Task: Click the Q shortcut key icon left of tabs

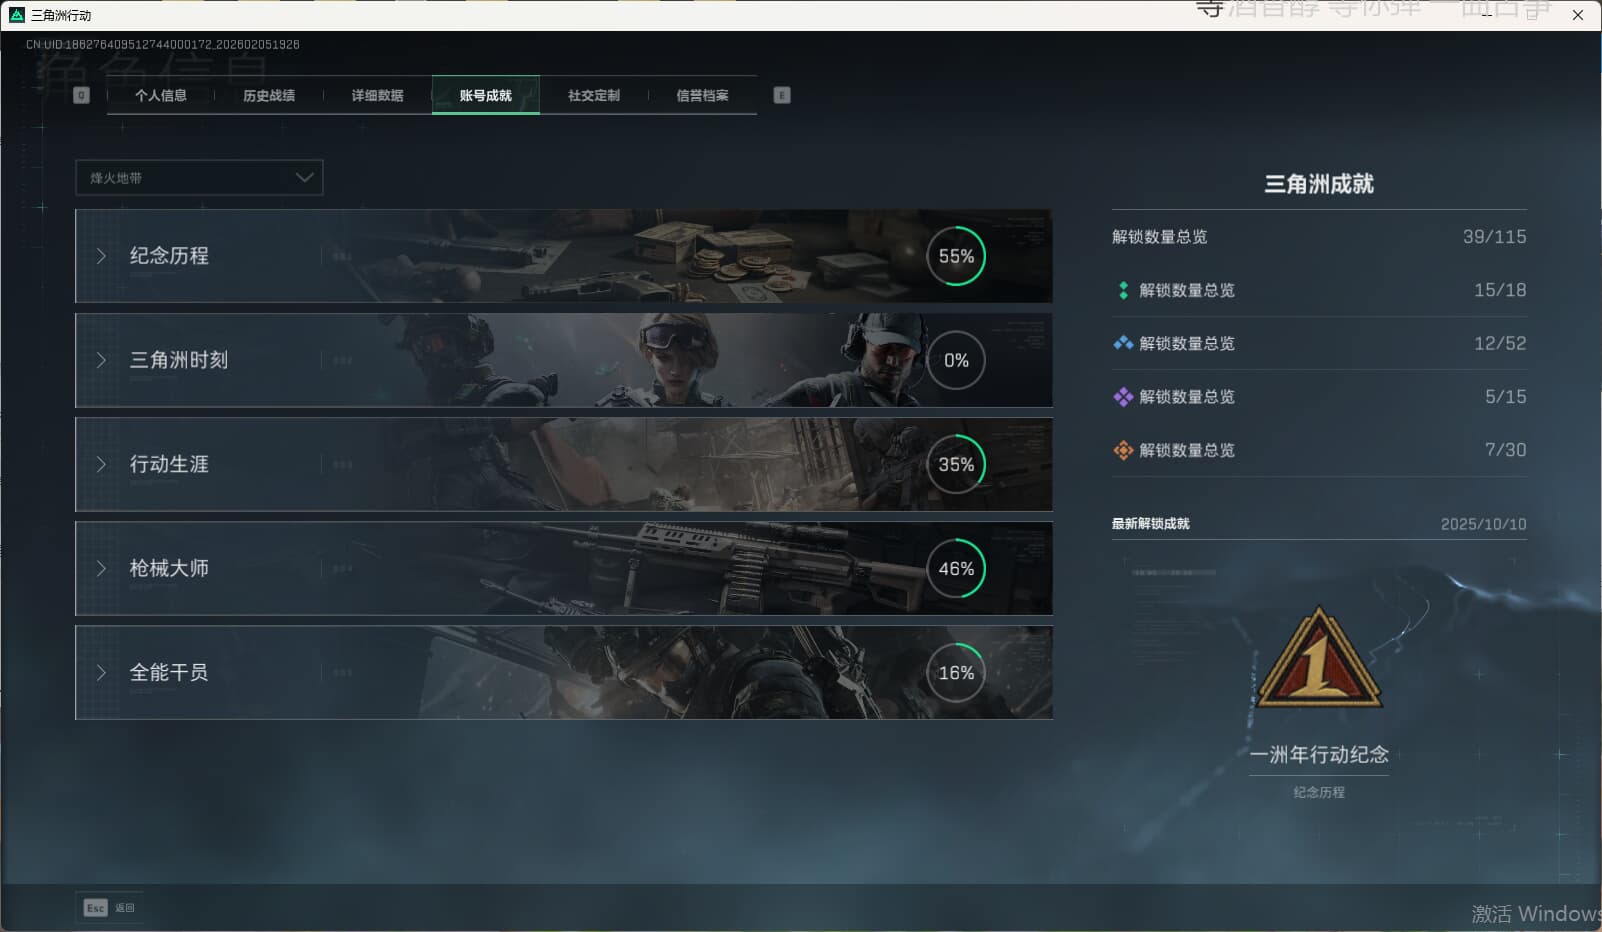Action: pos(79,95)
